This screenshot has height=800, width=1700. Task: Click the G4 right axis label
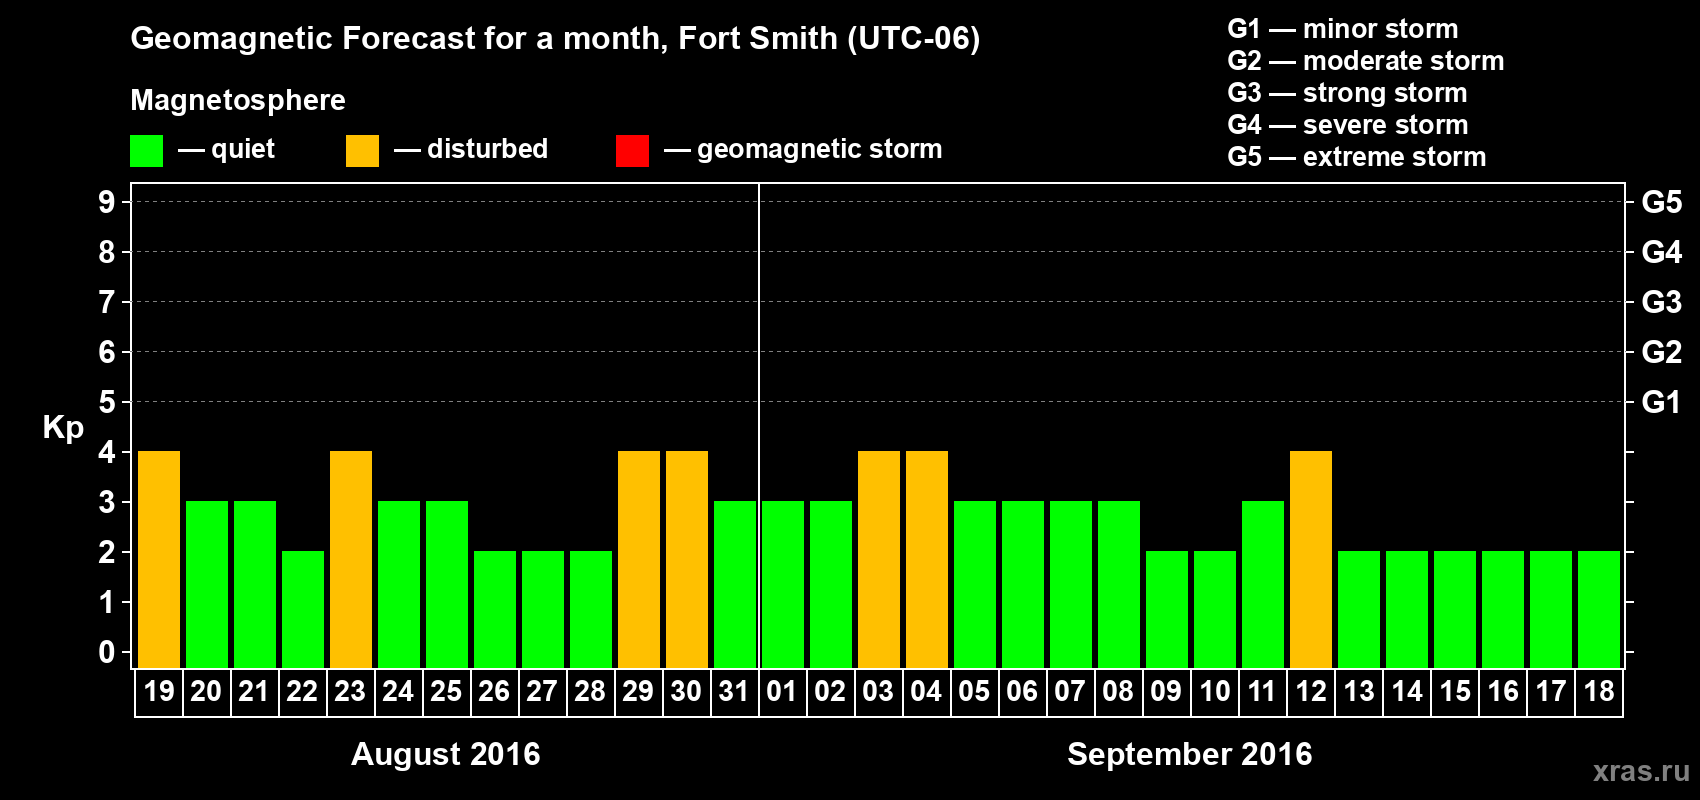tap(1662, 252)
